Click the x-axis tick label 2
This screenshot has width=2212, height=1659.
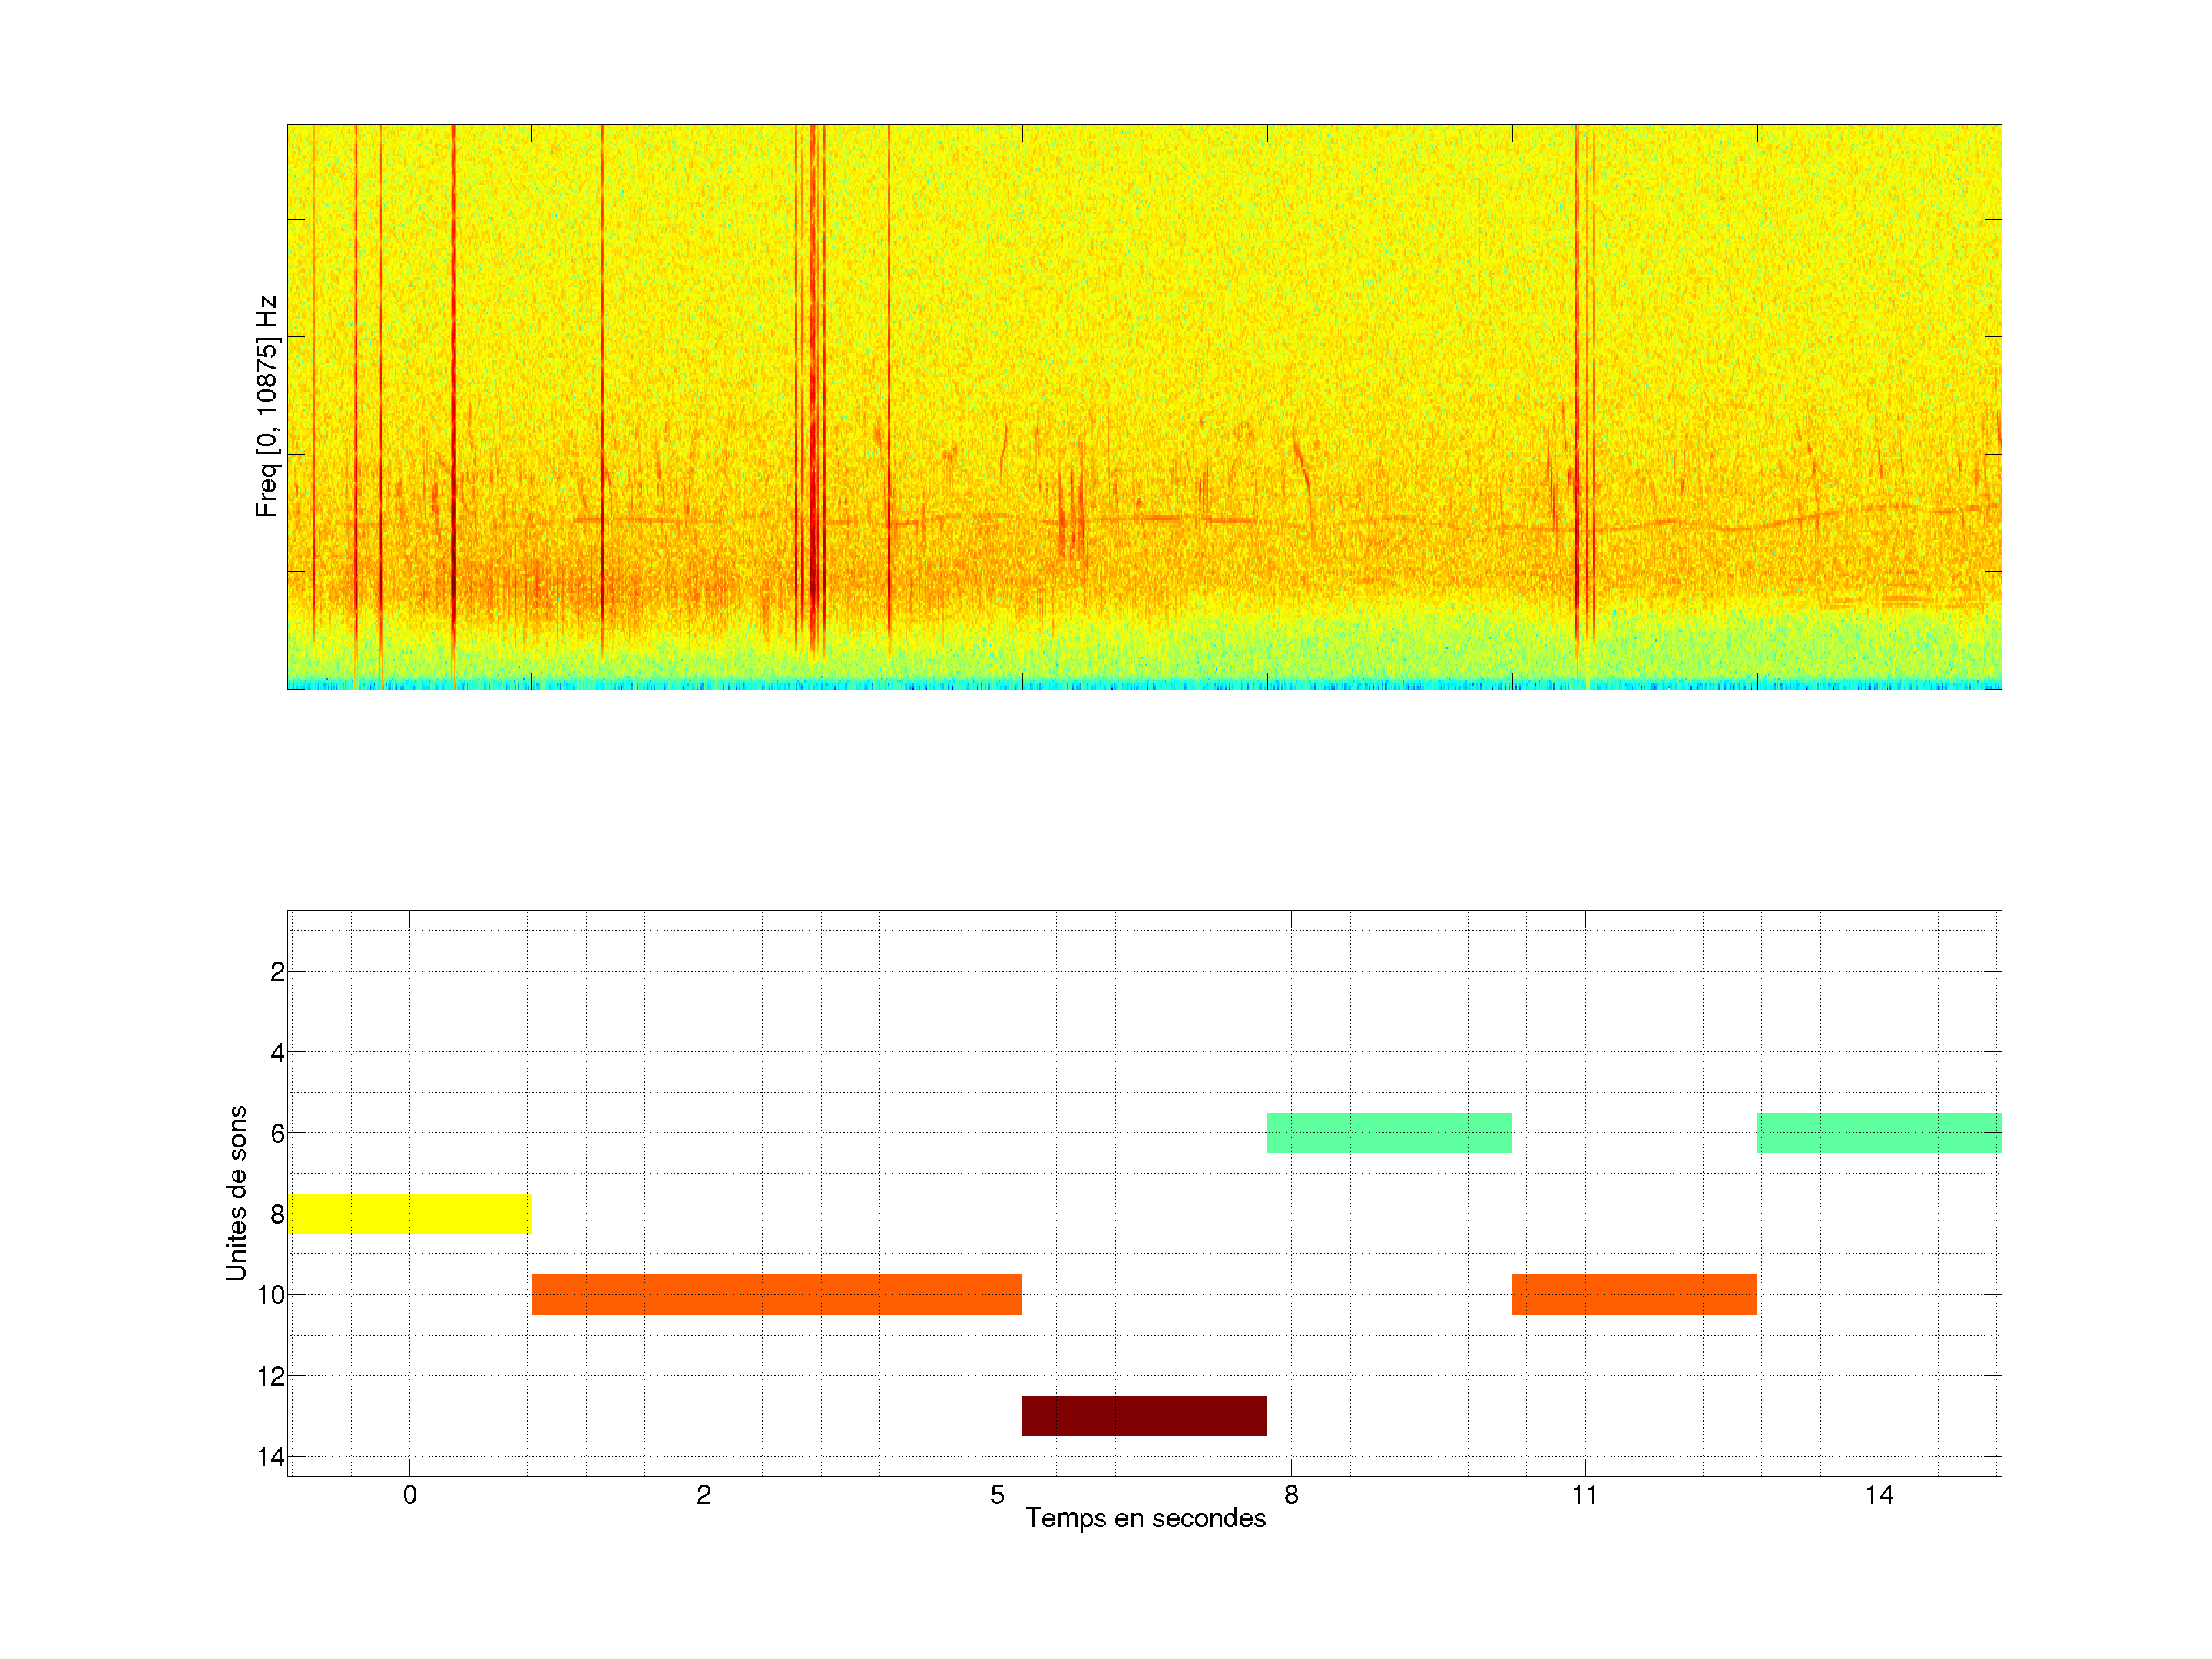pos(703,1495)
